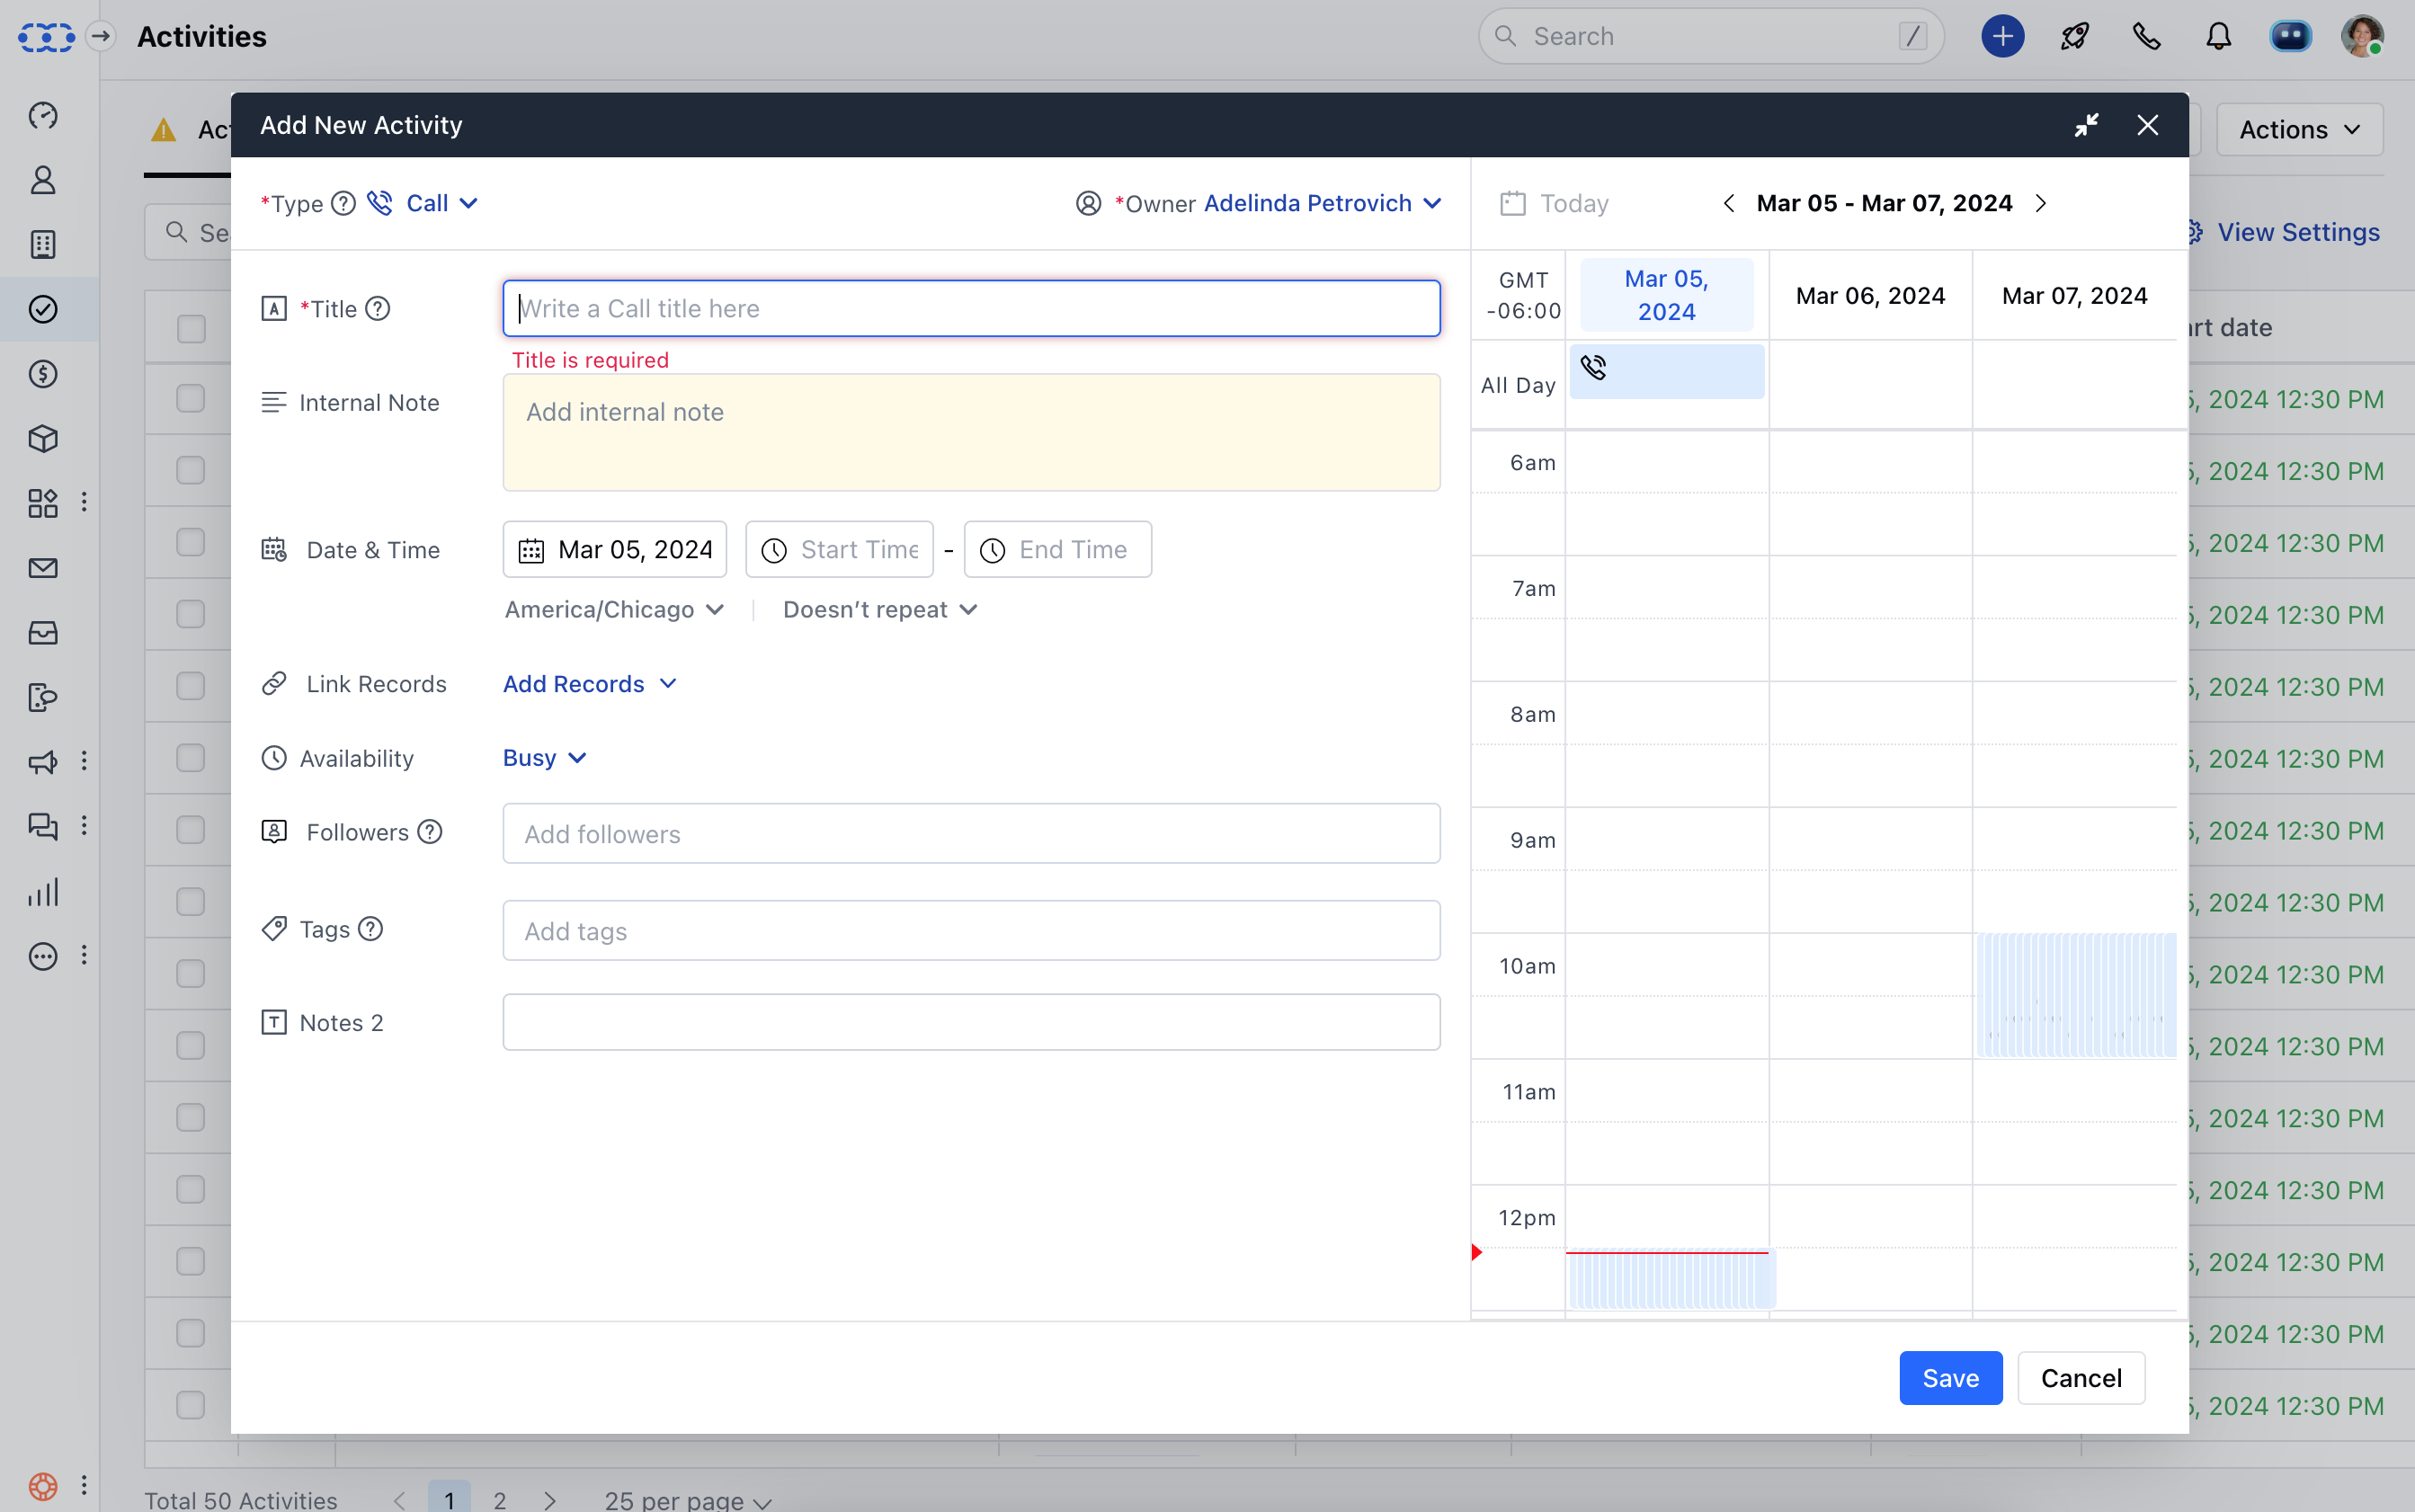Open the Doesn't repeat dropdown
Viewport: 2415px width, 1512px height.
coord(878,609)
